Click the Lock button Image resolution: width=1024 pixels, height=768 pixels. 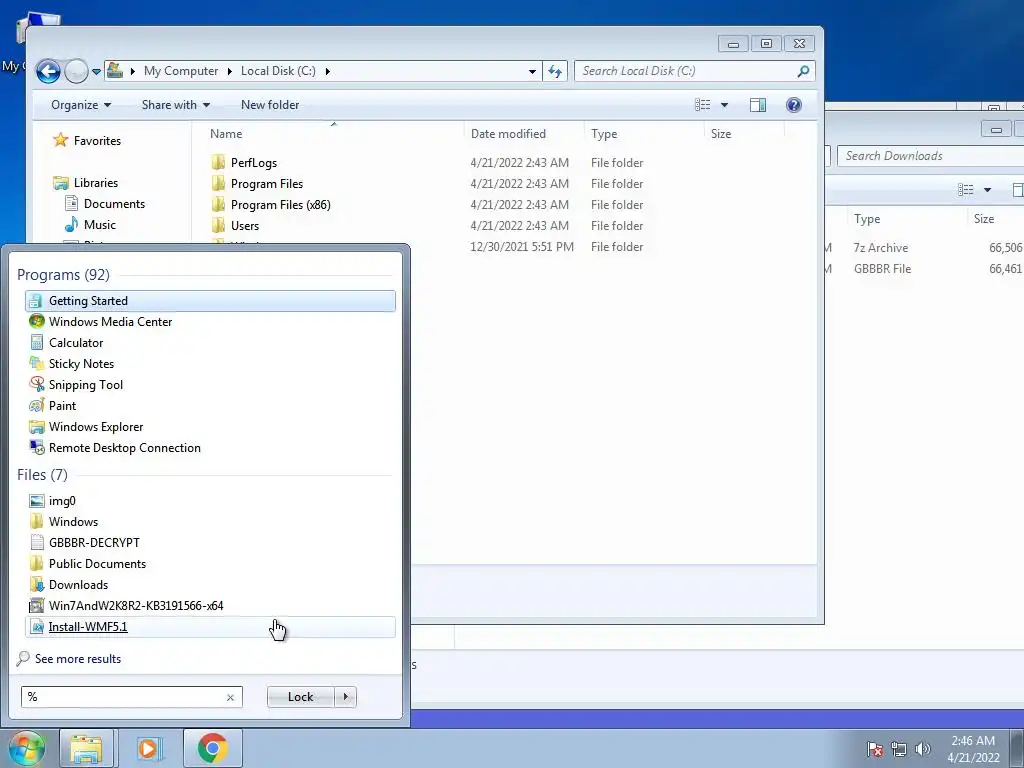click(300, 697)
